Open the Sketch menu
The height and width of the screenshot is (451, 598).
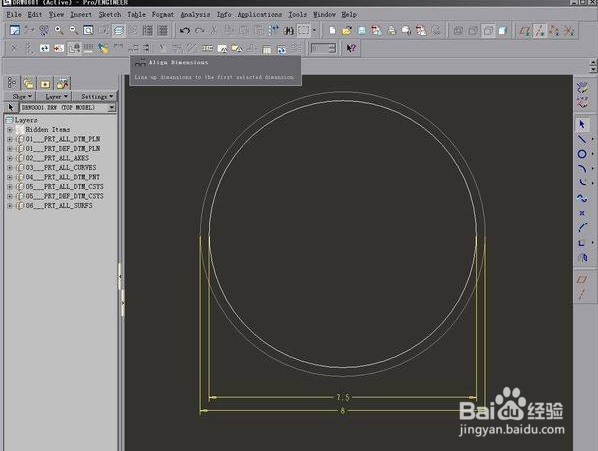coord(110,14)
